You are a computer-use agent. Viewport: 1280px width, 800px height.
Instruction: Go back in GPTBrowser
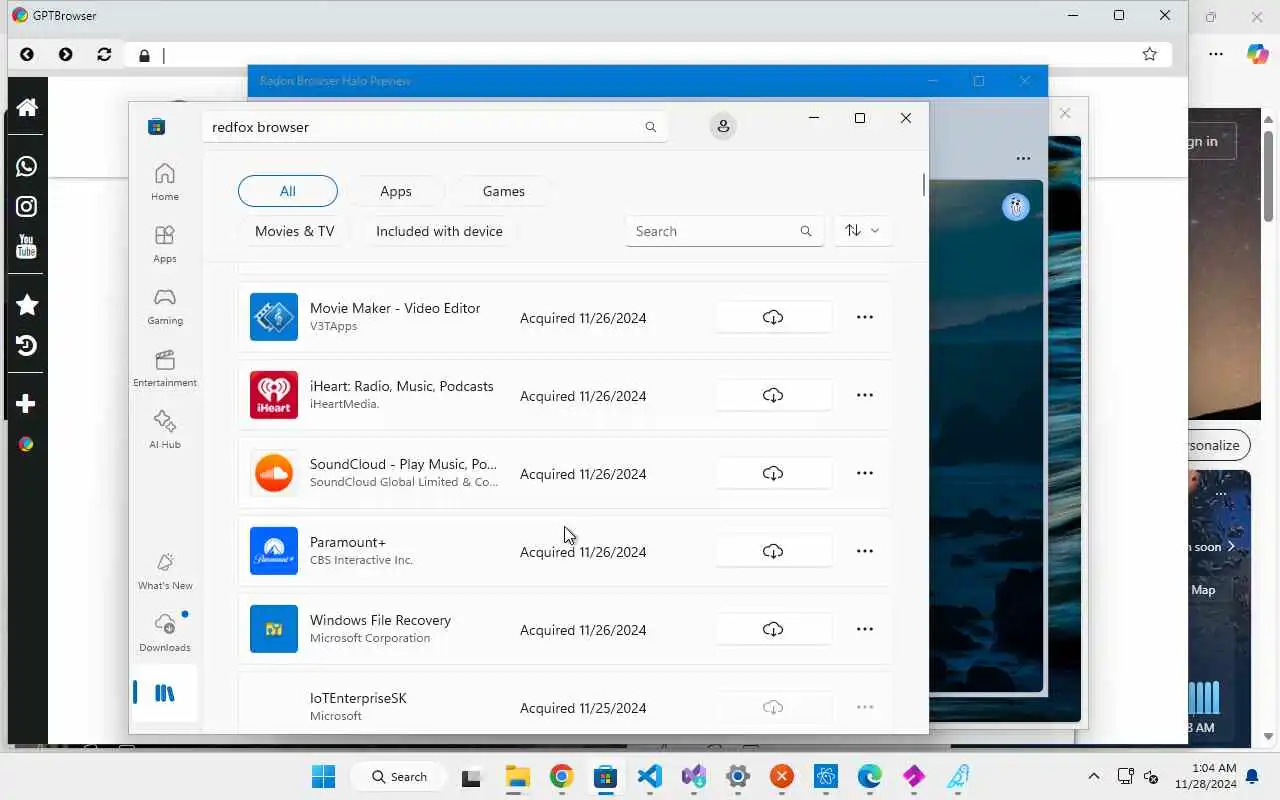click(x=27, y=55)
